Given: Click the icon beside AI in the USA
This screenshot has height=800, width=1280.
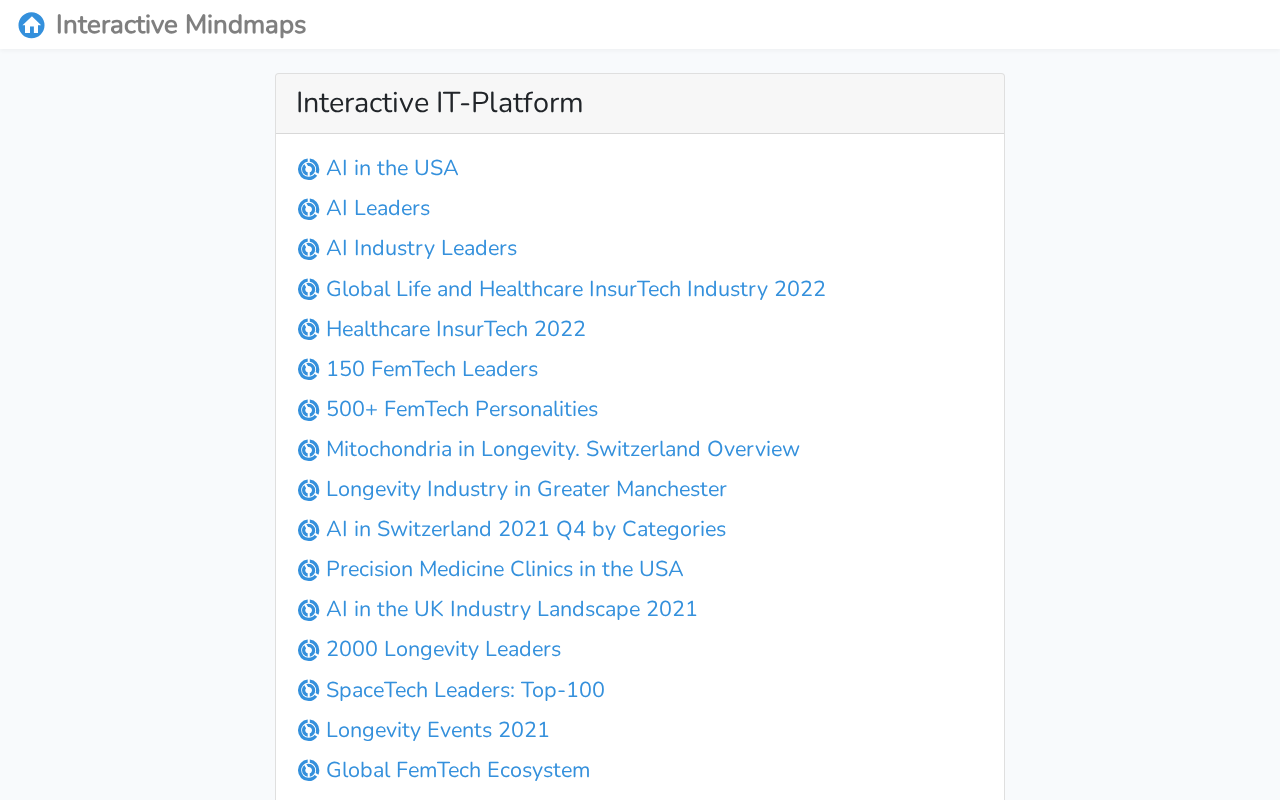Looking at the screenshot, I should click(x=308, y=169).
